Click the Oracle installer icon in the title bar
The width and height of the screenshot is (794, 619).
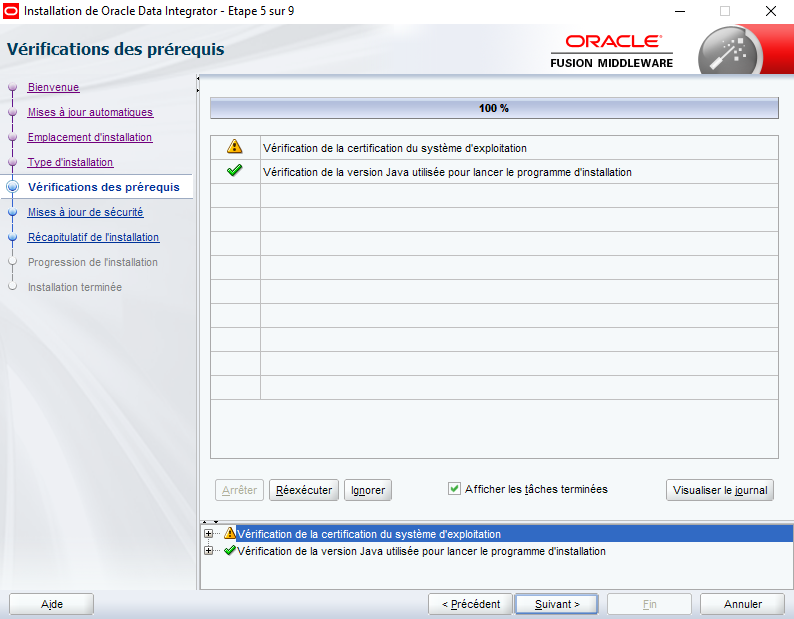tap(11, 11)
